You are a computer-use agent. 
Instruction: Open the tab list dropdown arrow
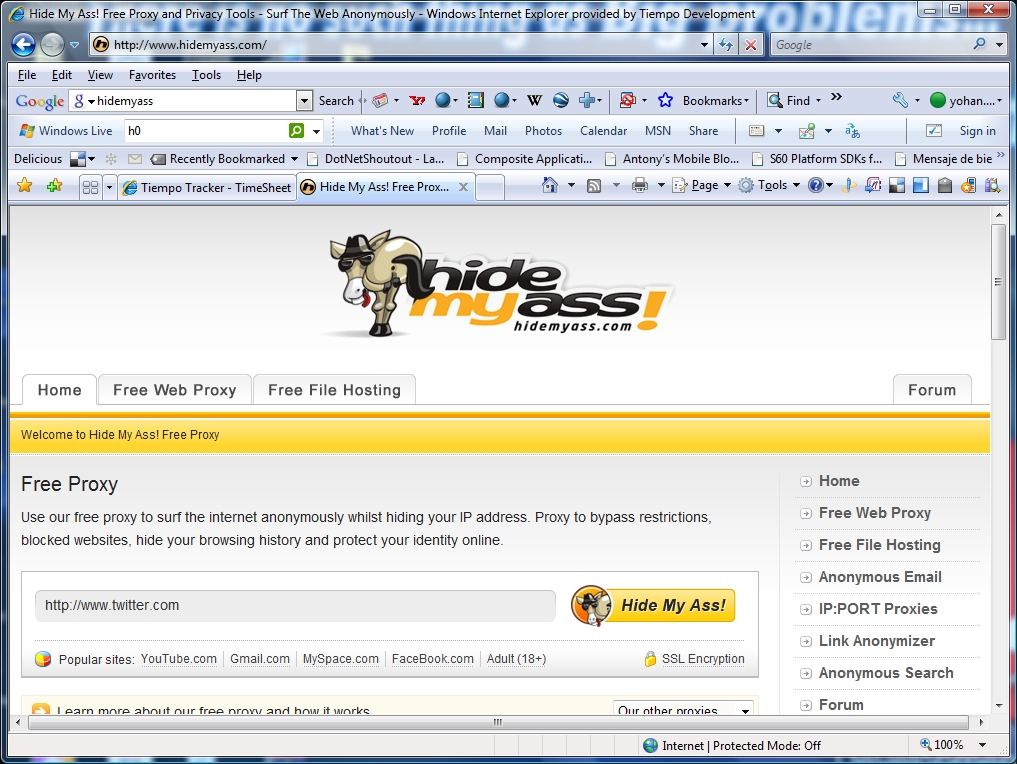point(109,187)
